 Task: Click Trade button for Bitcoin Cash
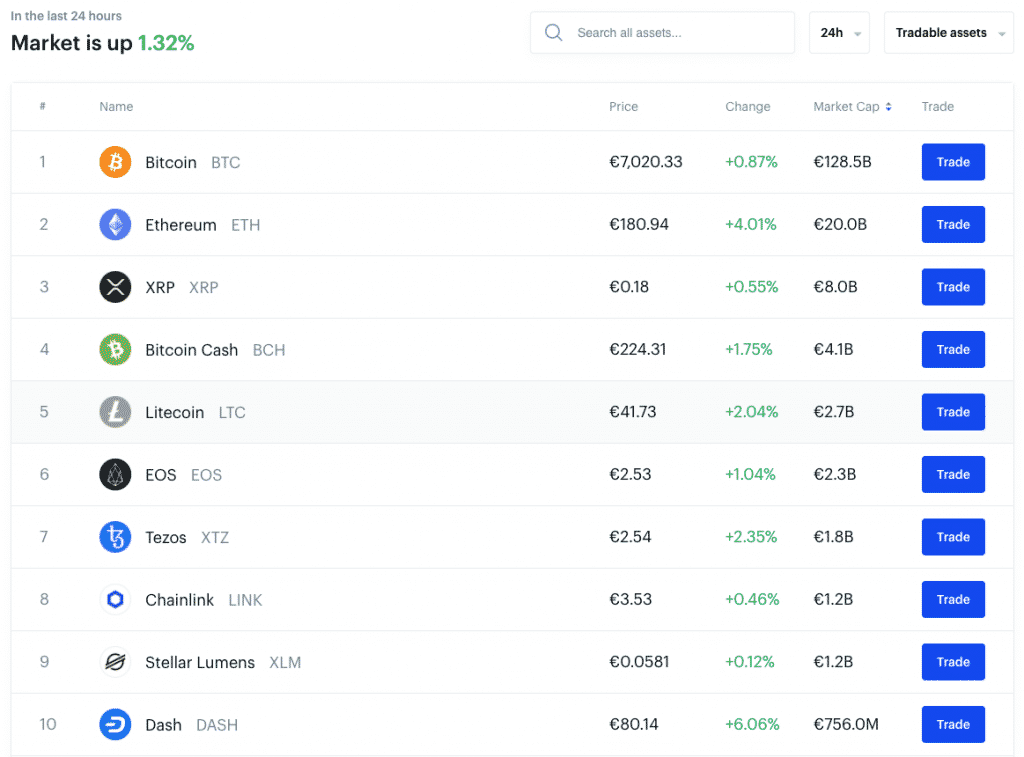(x=953, y=349)
